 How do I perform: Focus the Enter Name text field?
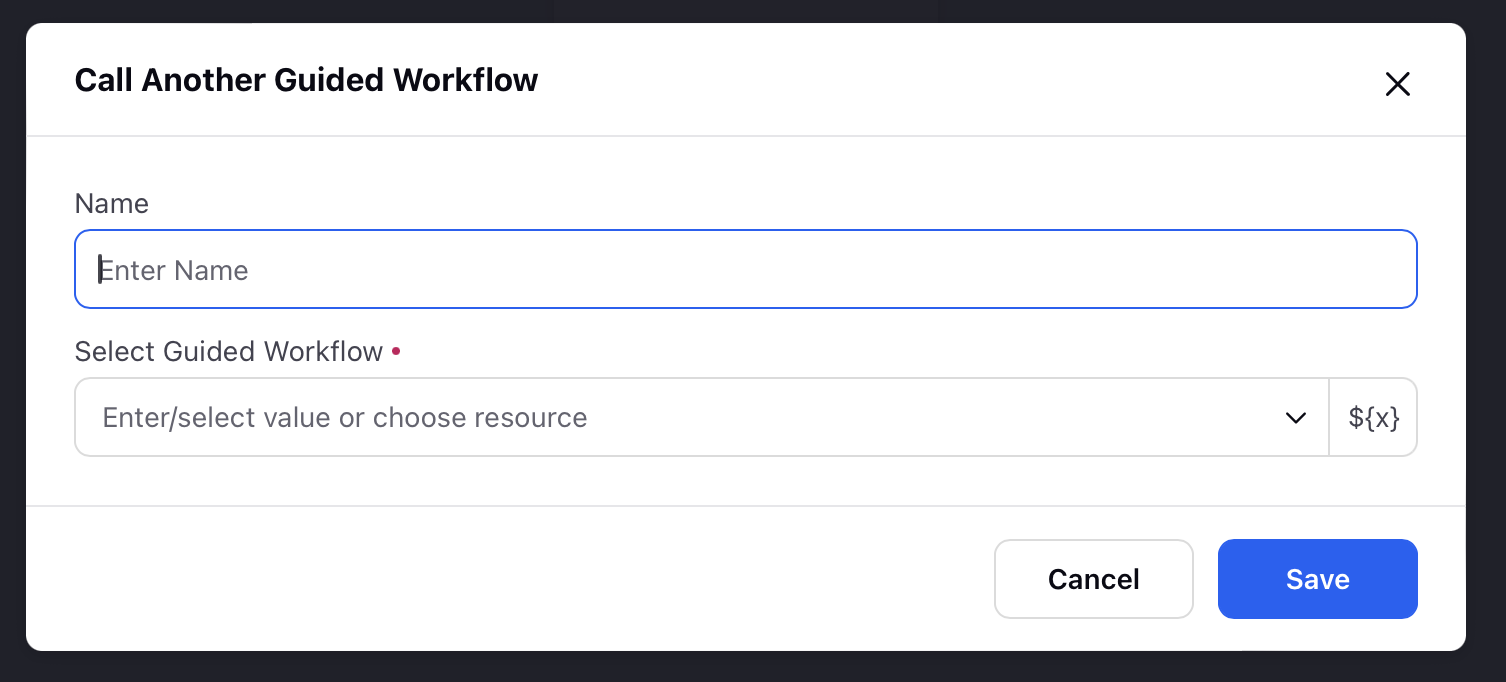point(746,269)
